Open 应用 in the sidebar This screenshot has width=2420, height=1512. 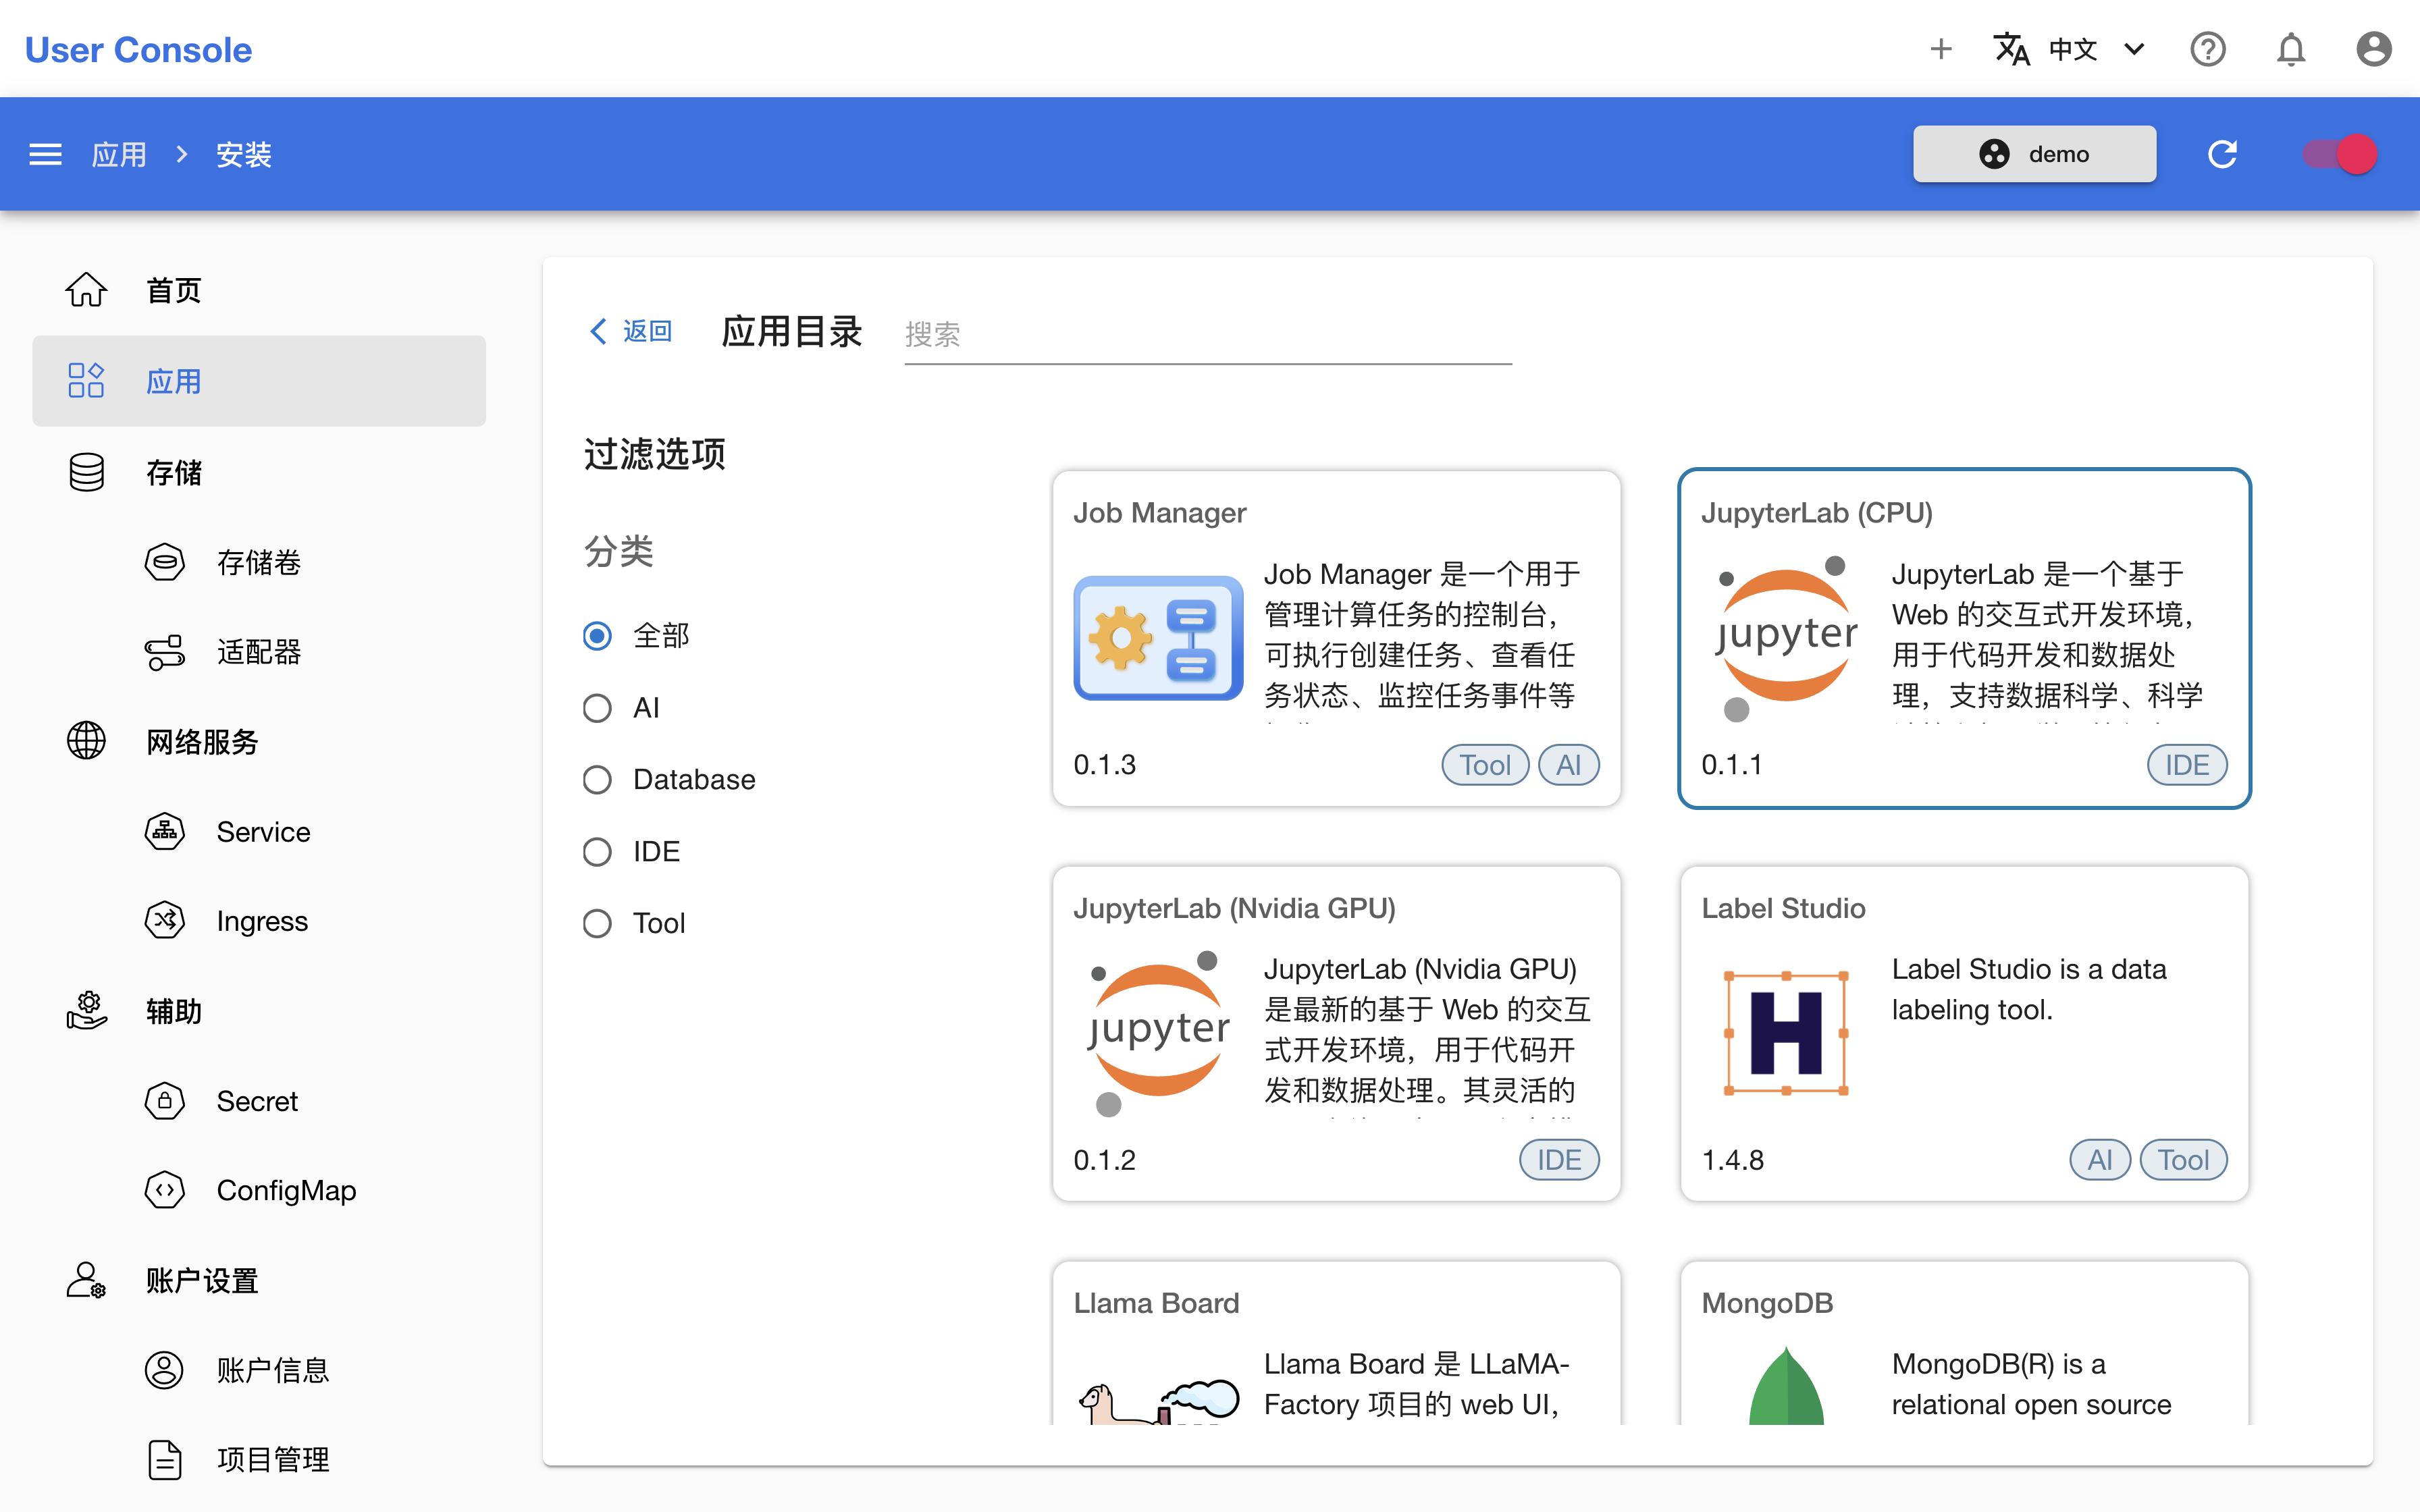coord(259,381)
